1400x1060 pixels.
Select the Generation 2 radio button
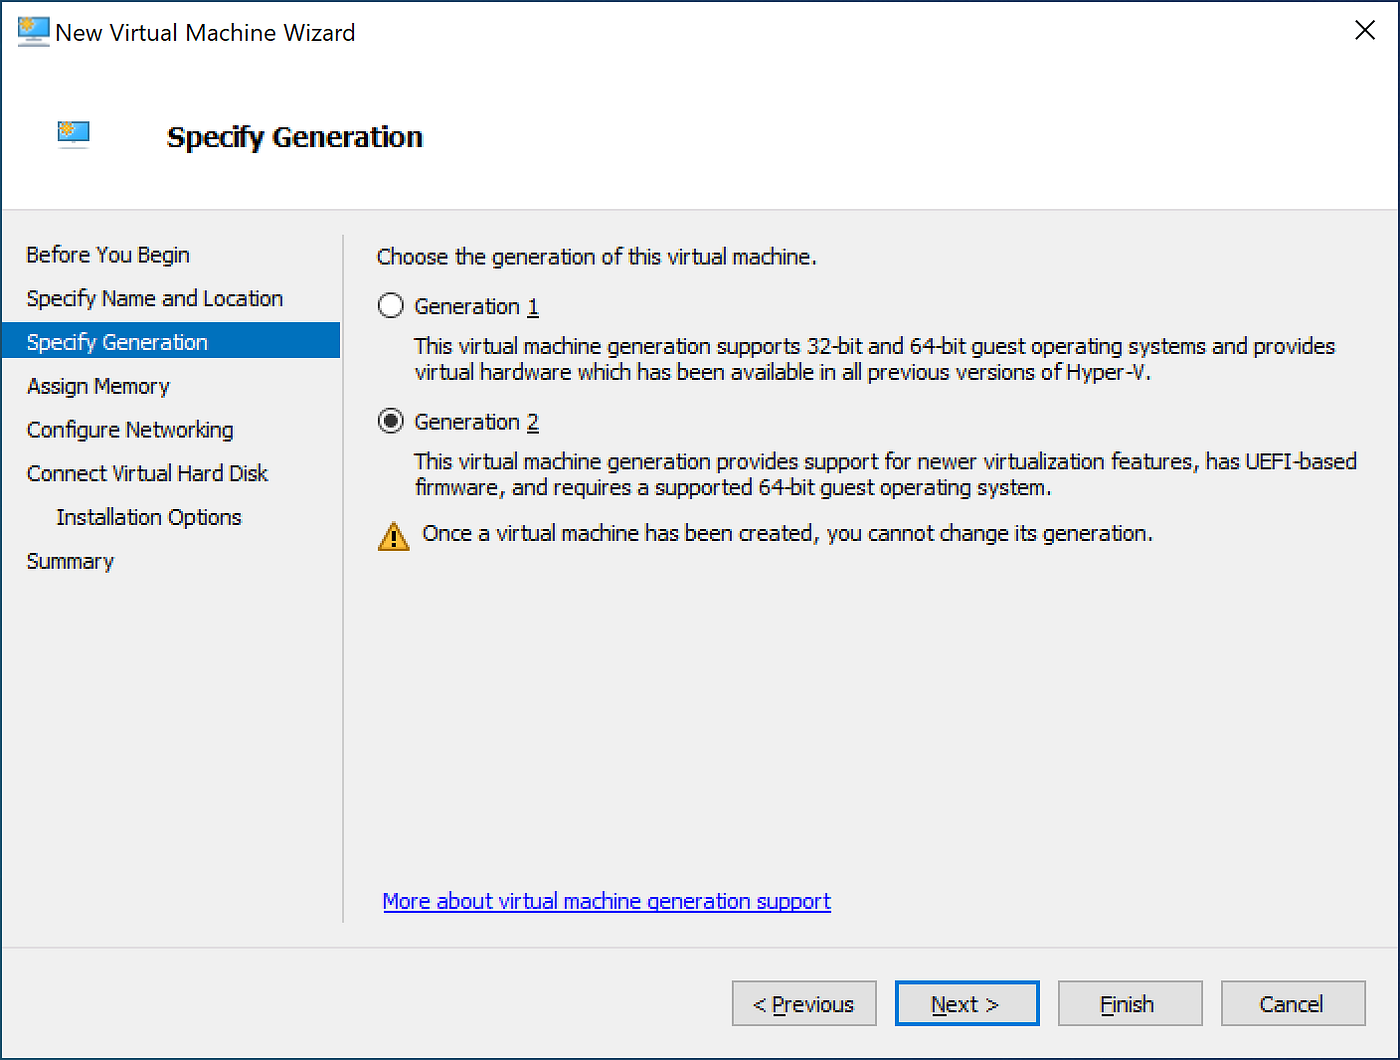coord(390,421)
